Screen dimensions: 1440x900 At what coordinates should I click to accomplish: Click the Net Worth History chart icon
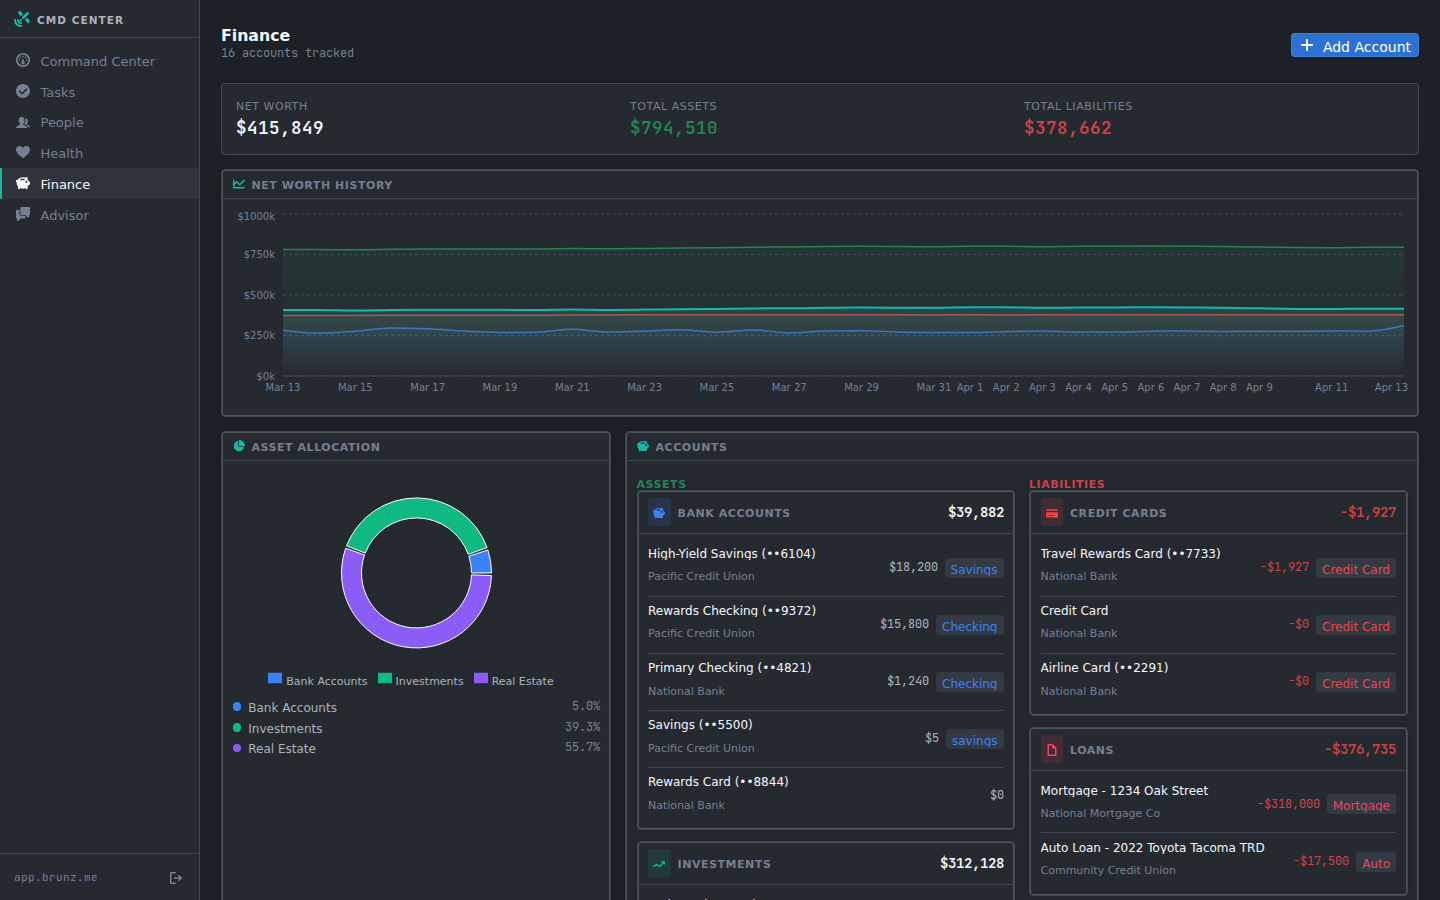click(x=239, y=184)
